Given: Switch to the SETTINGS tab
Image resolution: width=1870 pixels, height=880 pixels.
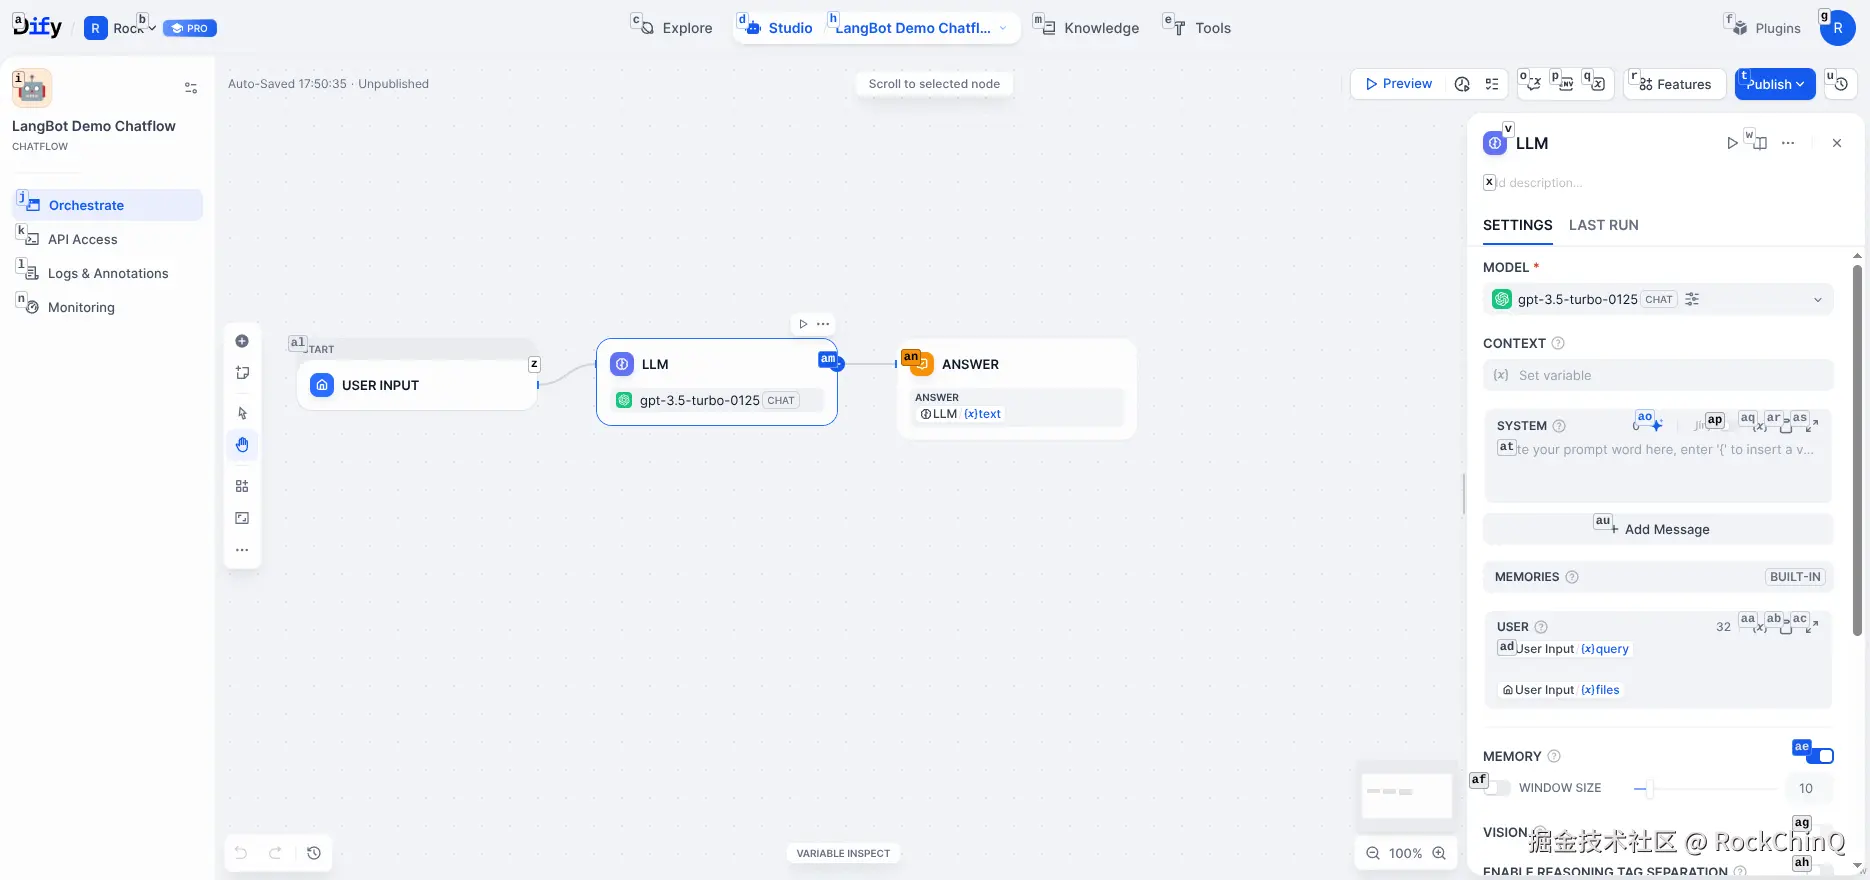Looking at the screenshot, I should click(1517, 225).
